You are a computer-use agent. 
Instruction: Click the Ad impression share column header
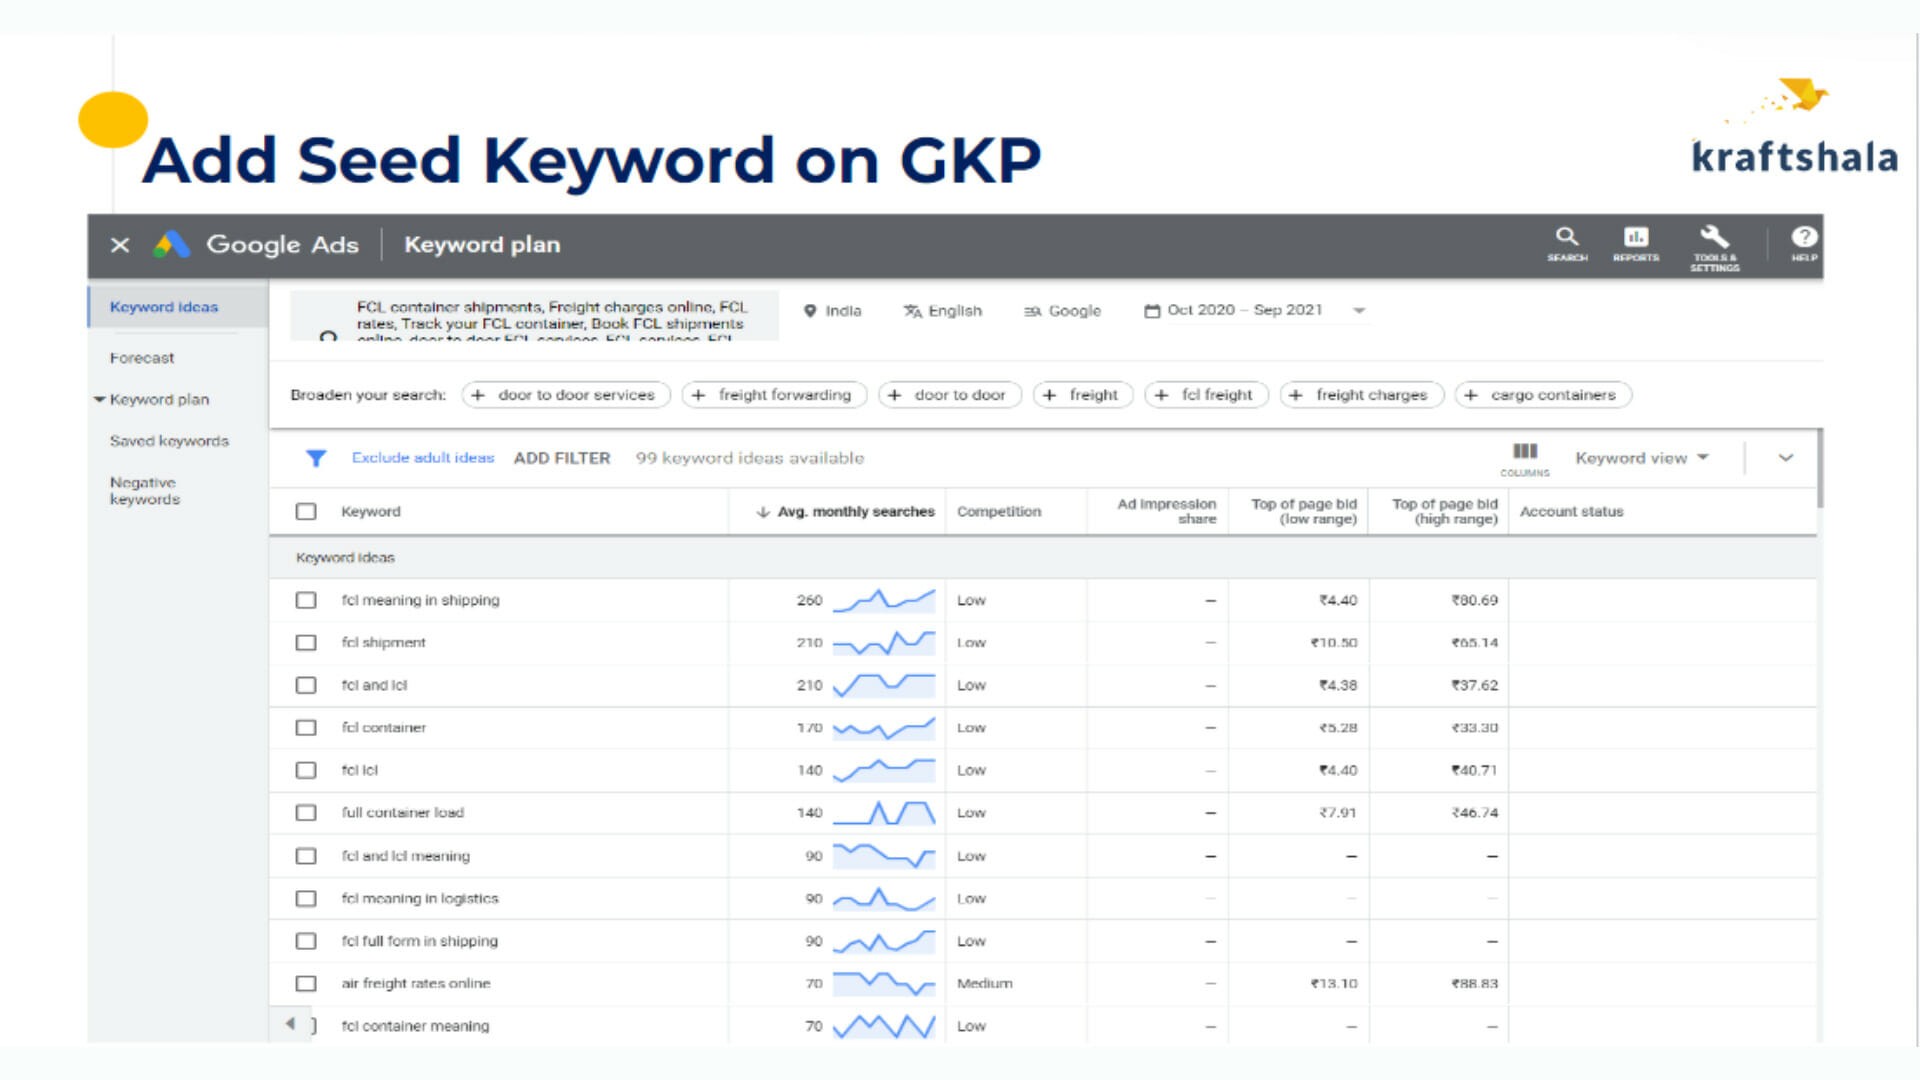1167,512
